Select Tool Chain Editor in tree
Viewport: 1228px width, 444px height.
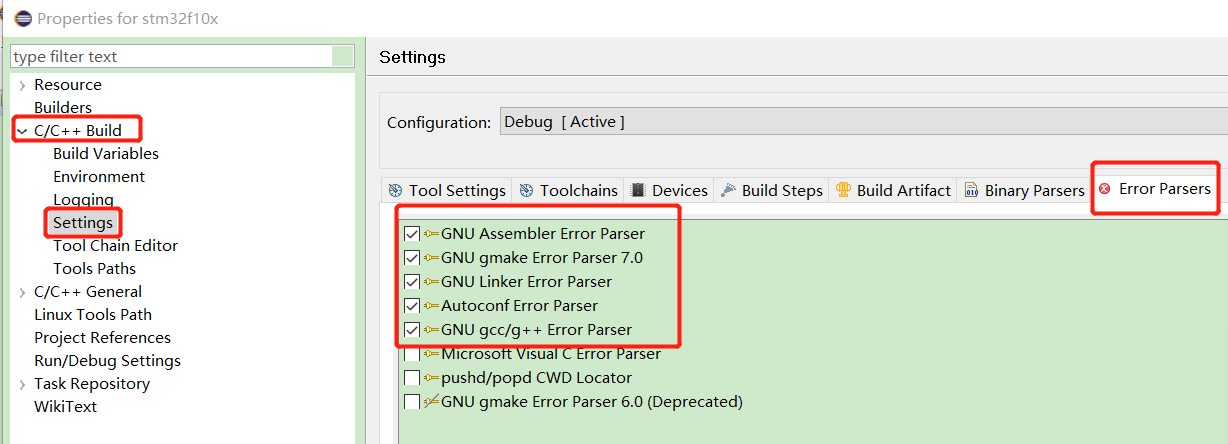115,246
